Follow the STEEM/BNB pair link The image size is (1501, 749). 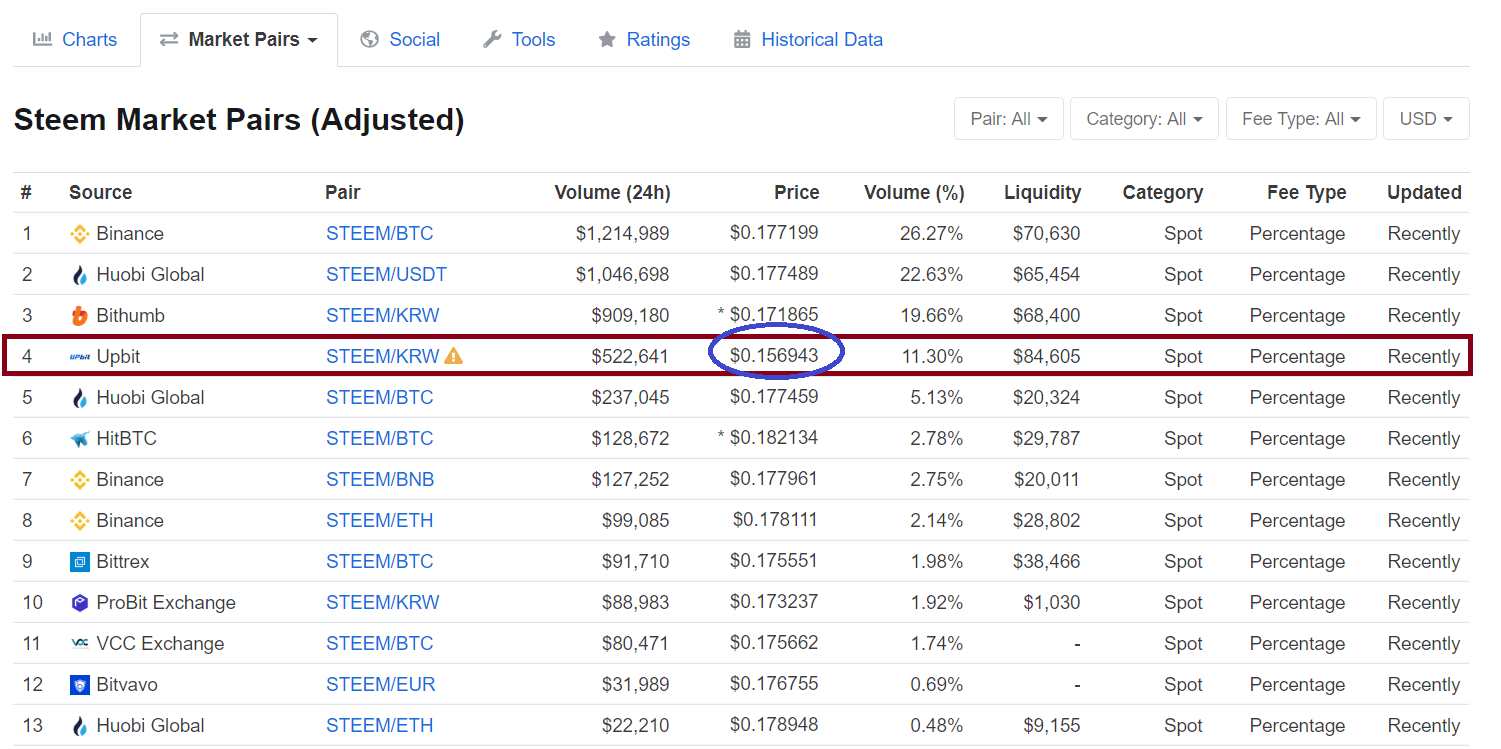[x=380, y=480]
